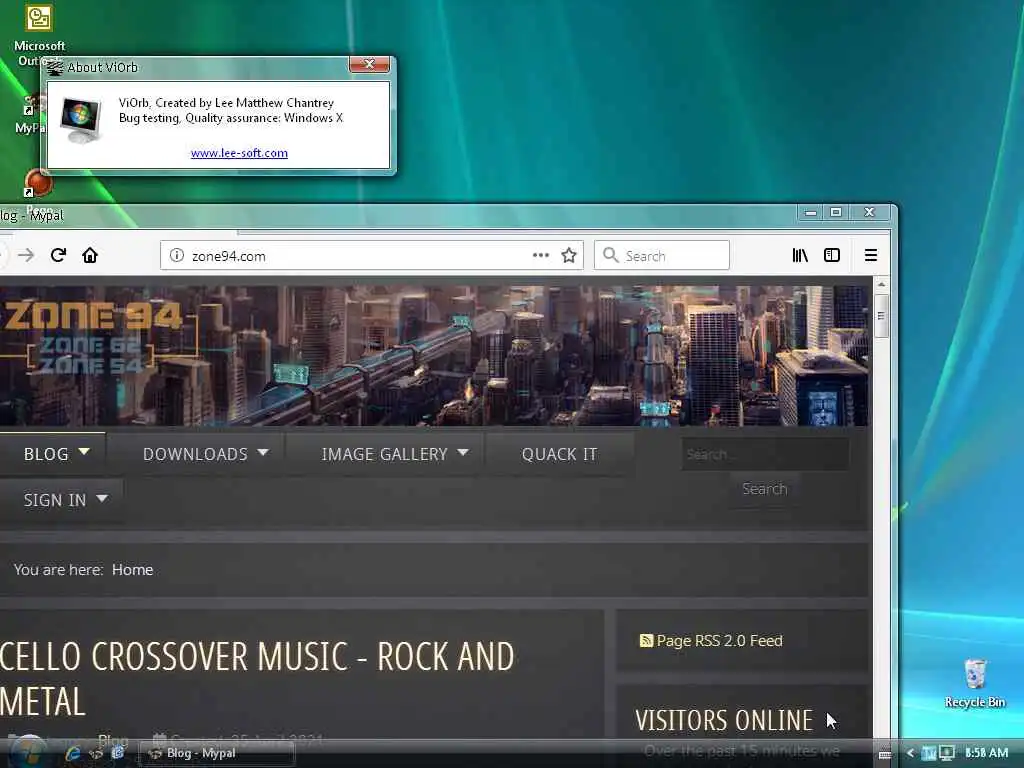
Task: Open the Recycle Bin on desktop
Action: point(974,683)
